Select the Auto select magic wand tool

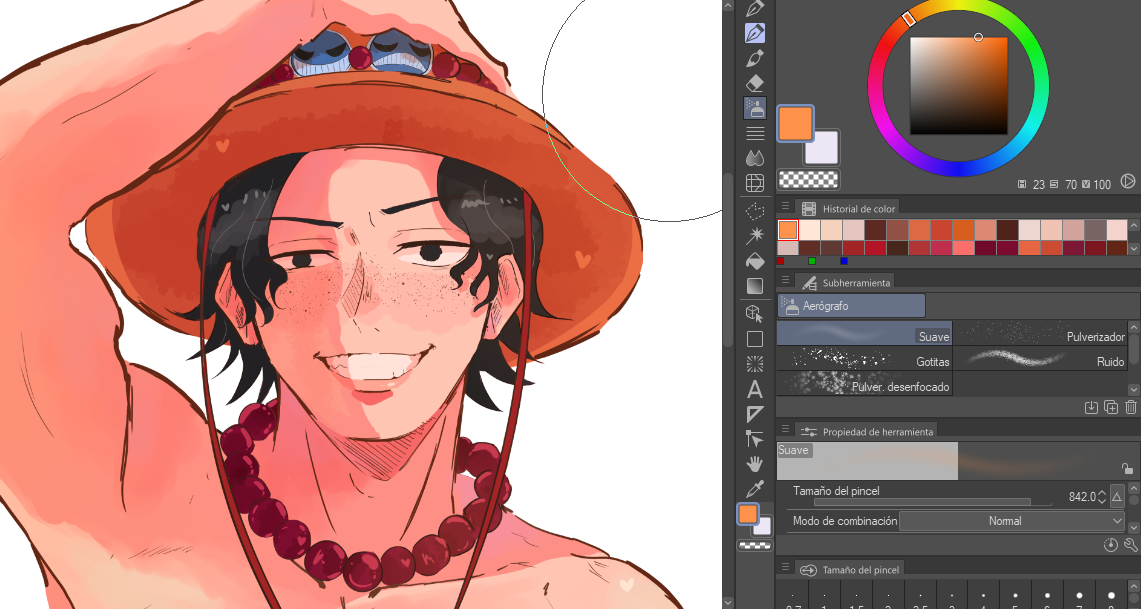[755, 236]
